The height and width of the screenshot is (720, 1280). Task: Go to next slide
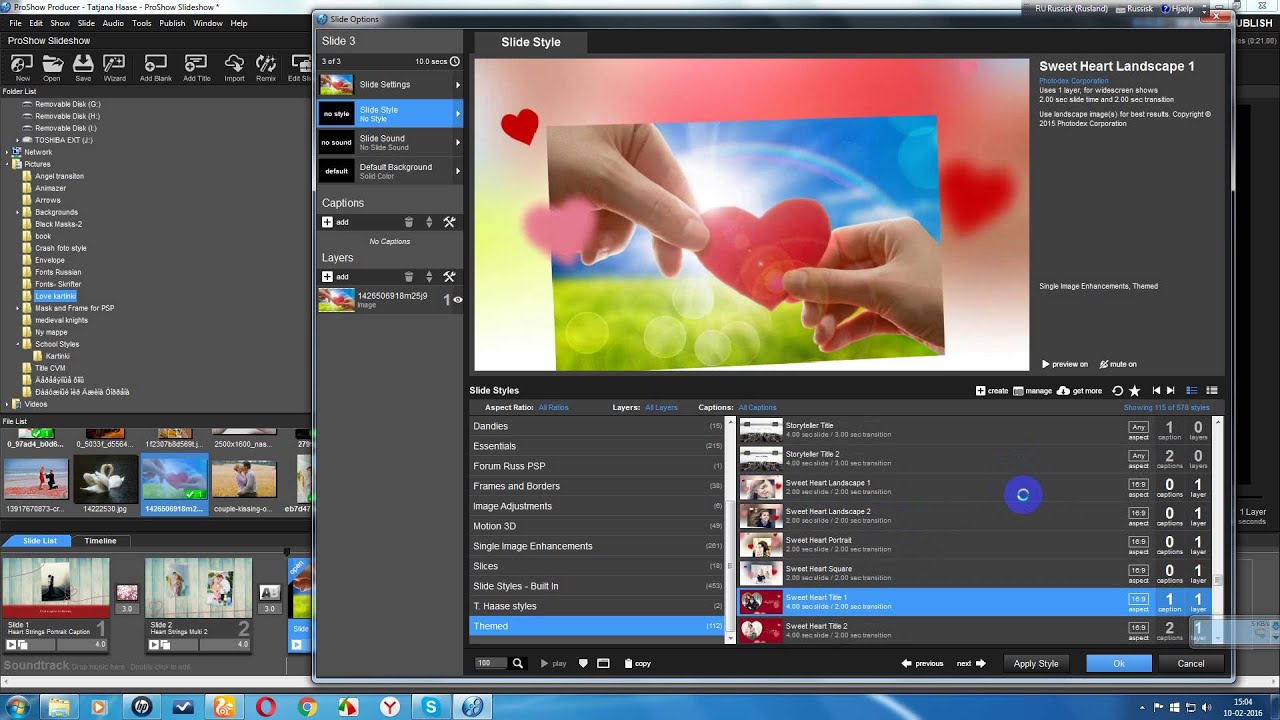coord(971,663)
